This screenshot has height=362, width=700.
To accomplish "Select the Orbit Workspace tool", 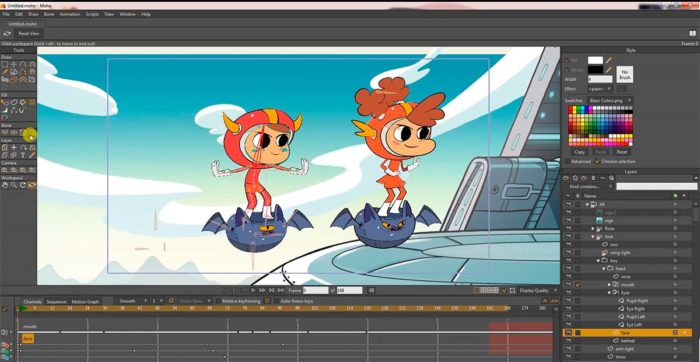I will pyautogui.click(x=32, y=185).
